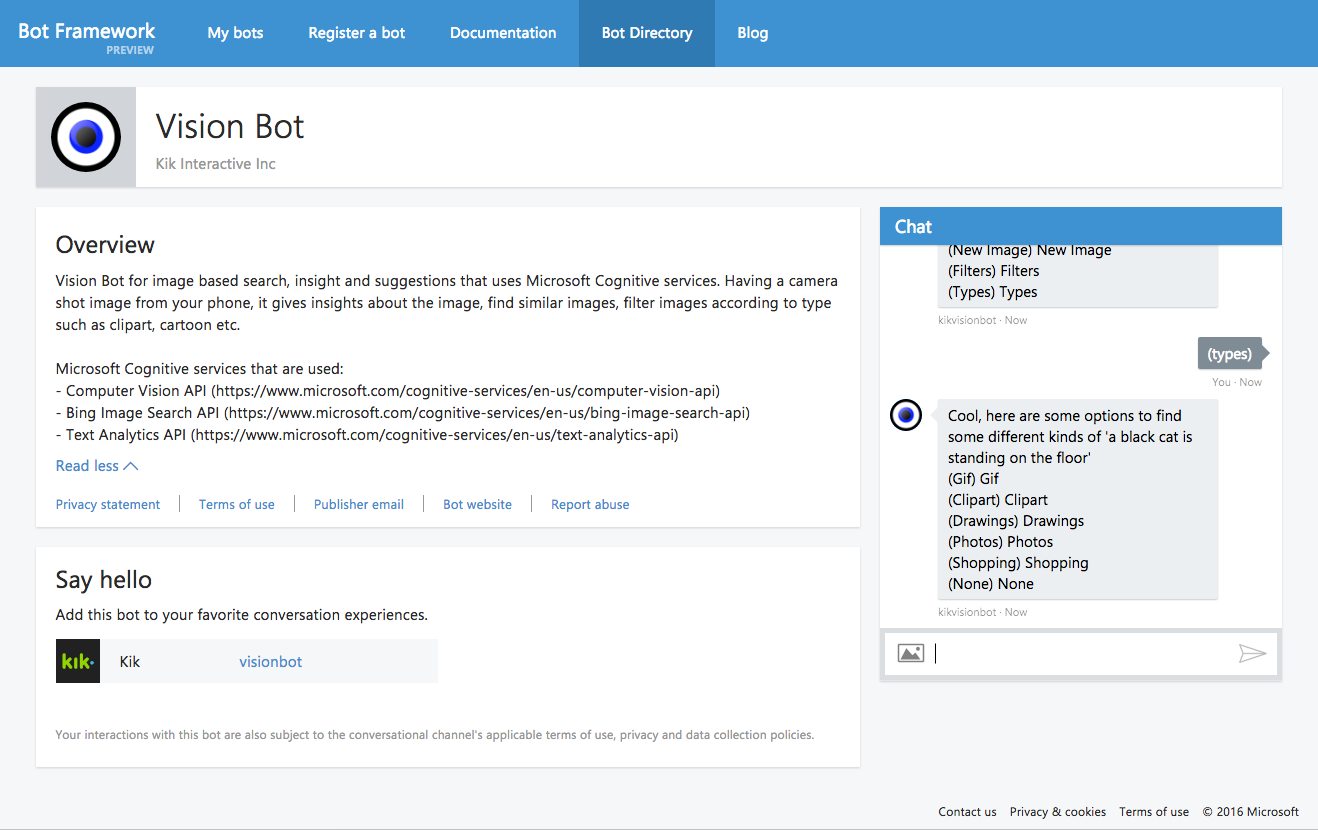The width and height of the screenshot is (1318, 830).
Task: Click the Say hello heading
Action: pos(104,580)
